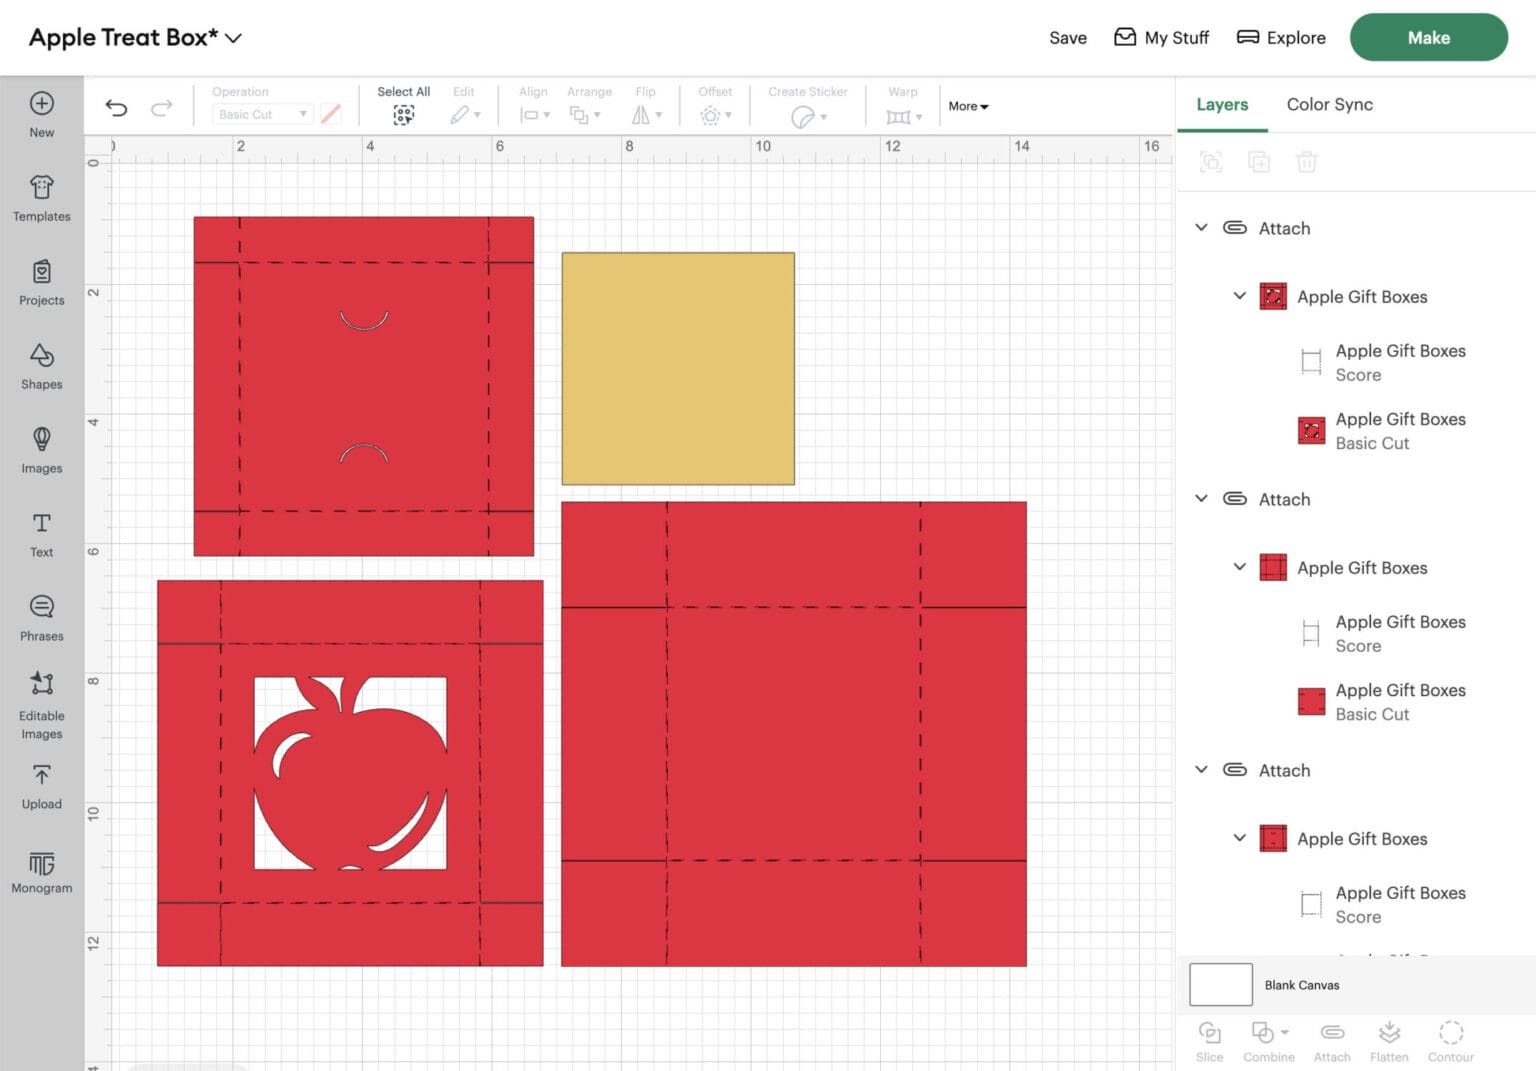Viewport: 1536px width, 1071px height.
Task: Open the project name dropdown arrow
Action: [234, 38]
